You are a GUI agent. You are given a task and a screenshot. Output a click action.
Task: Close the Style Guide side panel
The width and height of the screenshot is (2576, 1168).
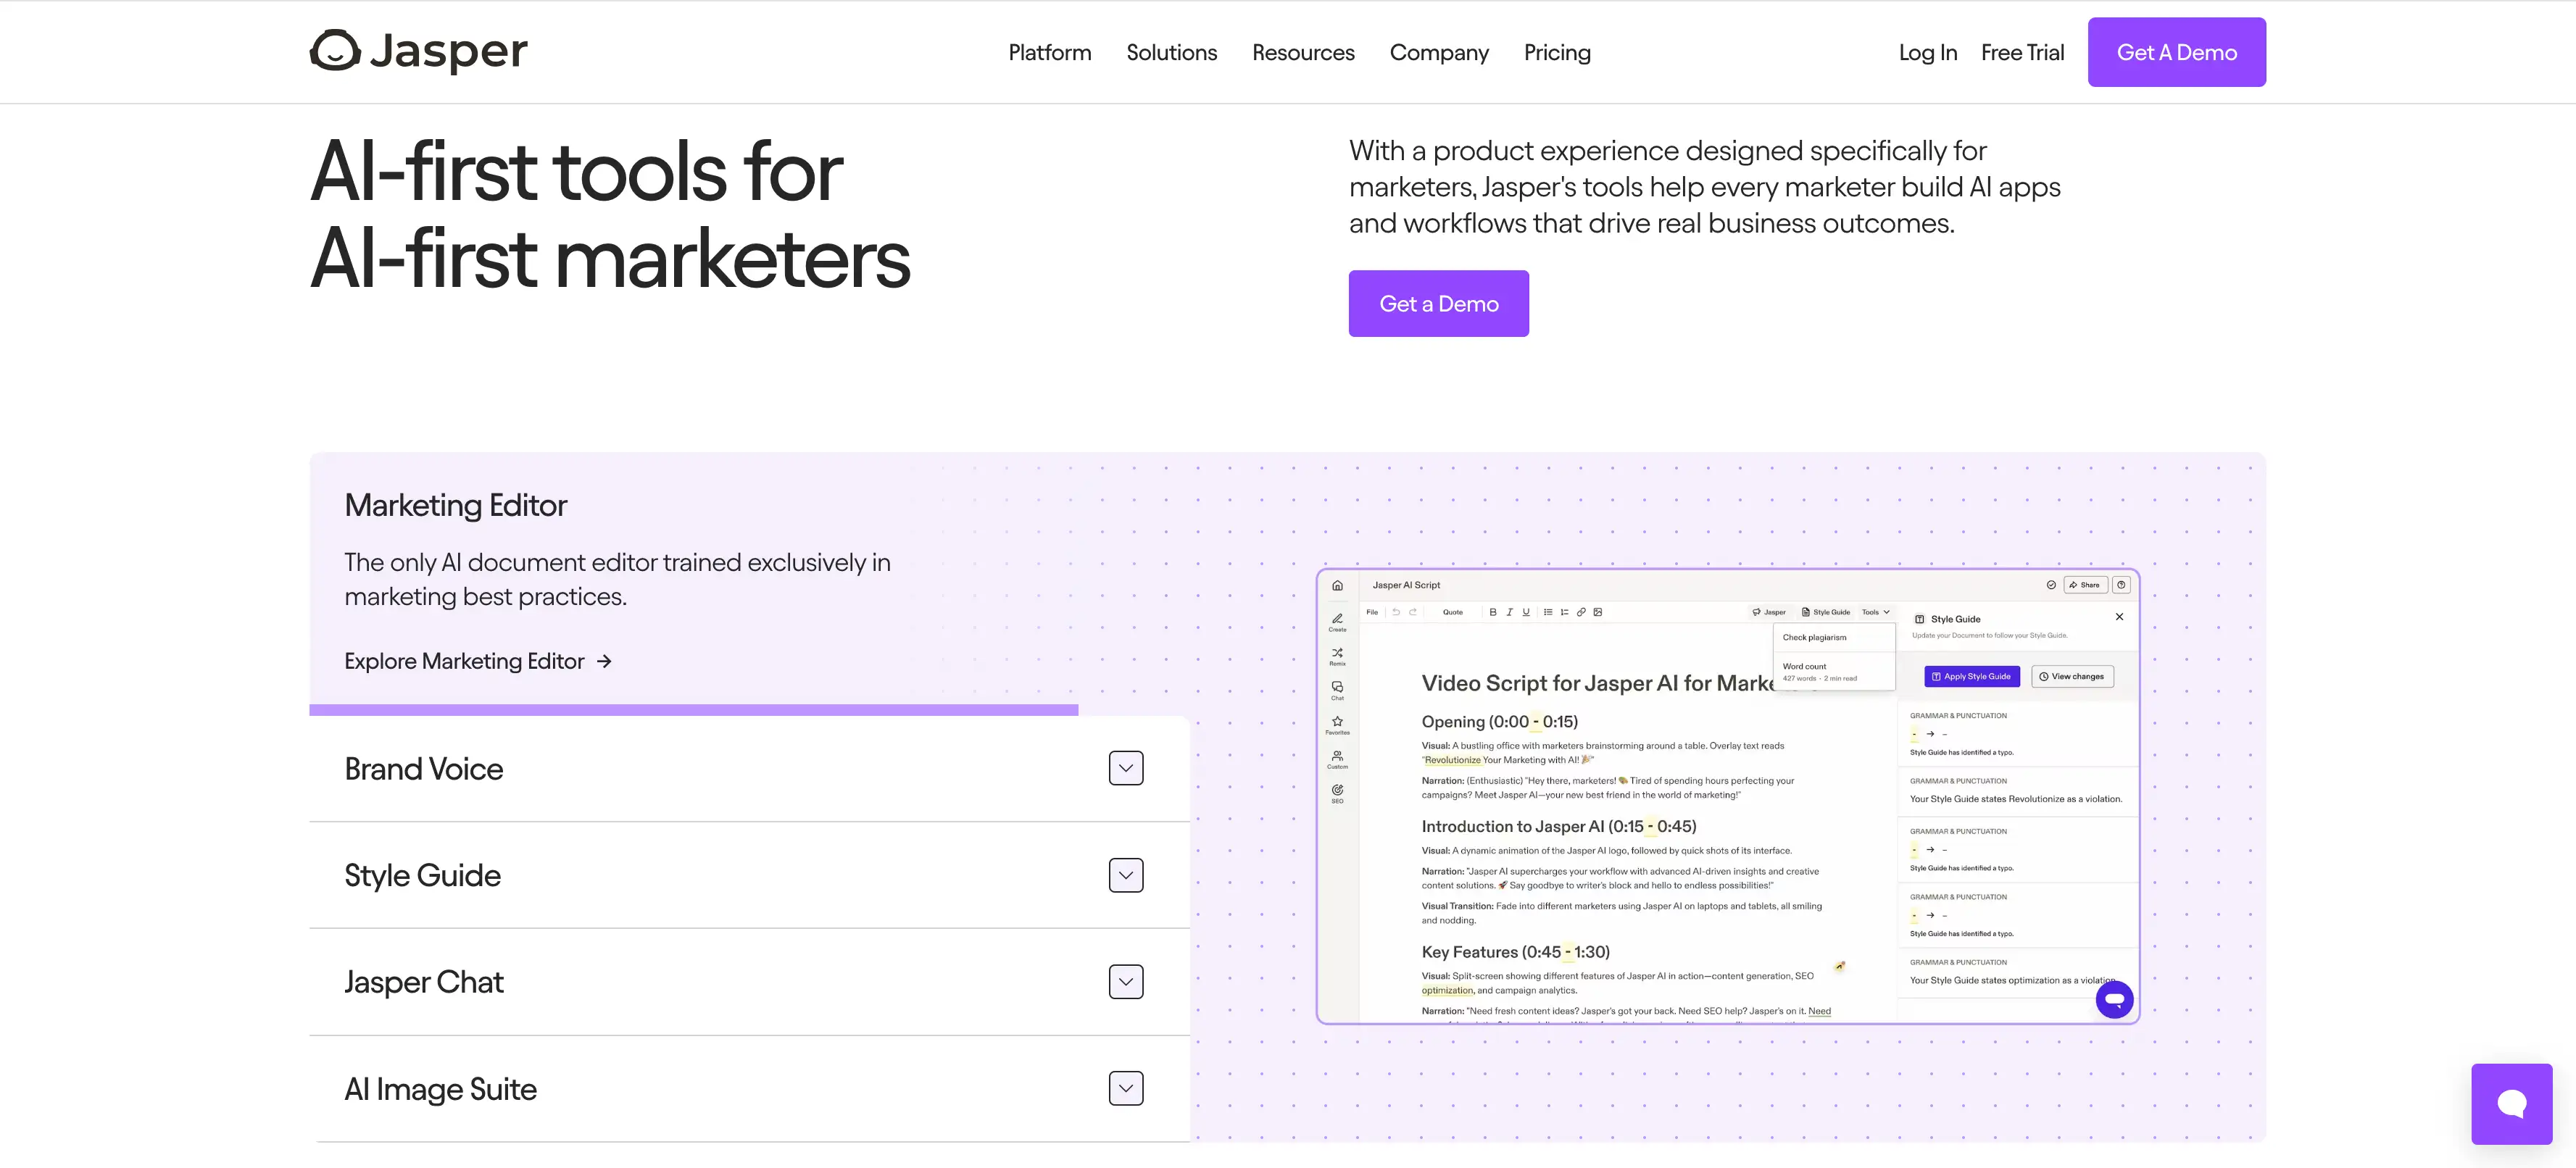2119,617
